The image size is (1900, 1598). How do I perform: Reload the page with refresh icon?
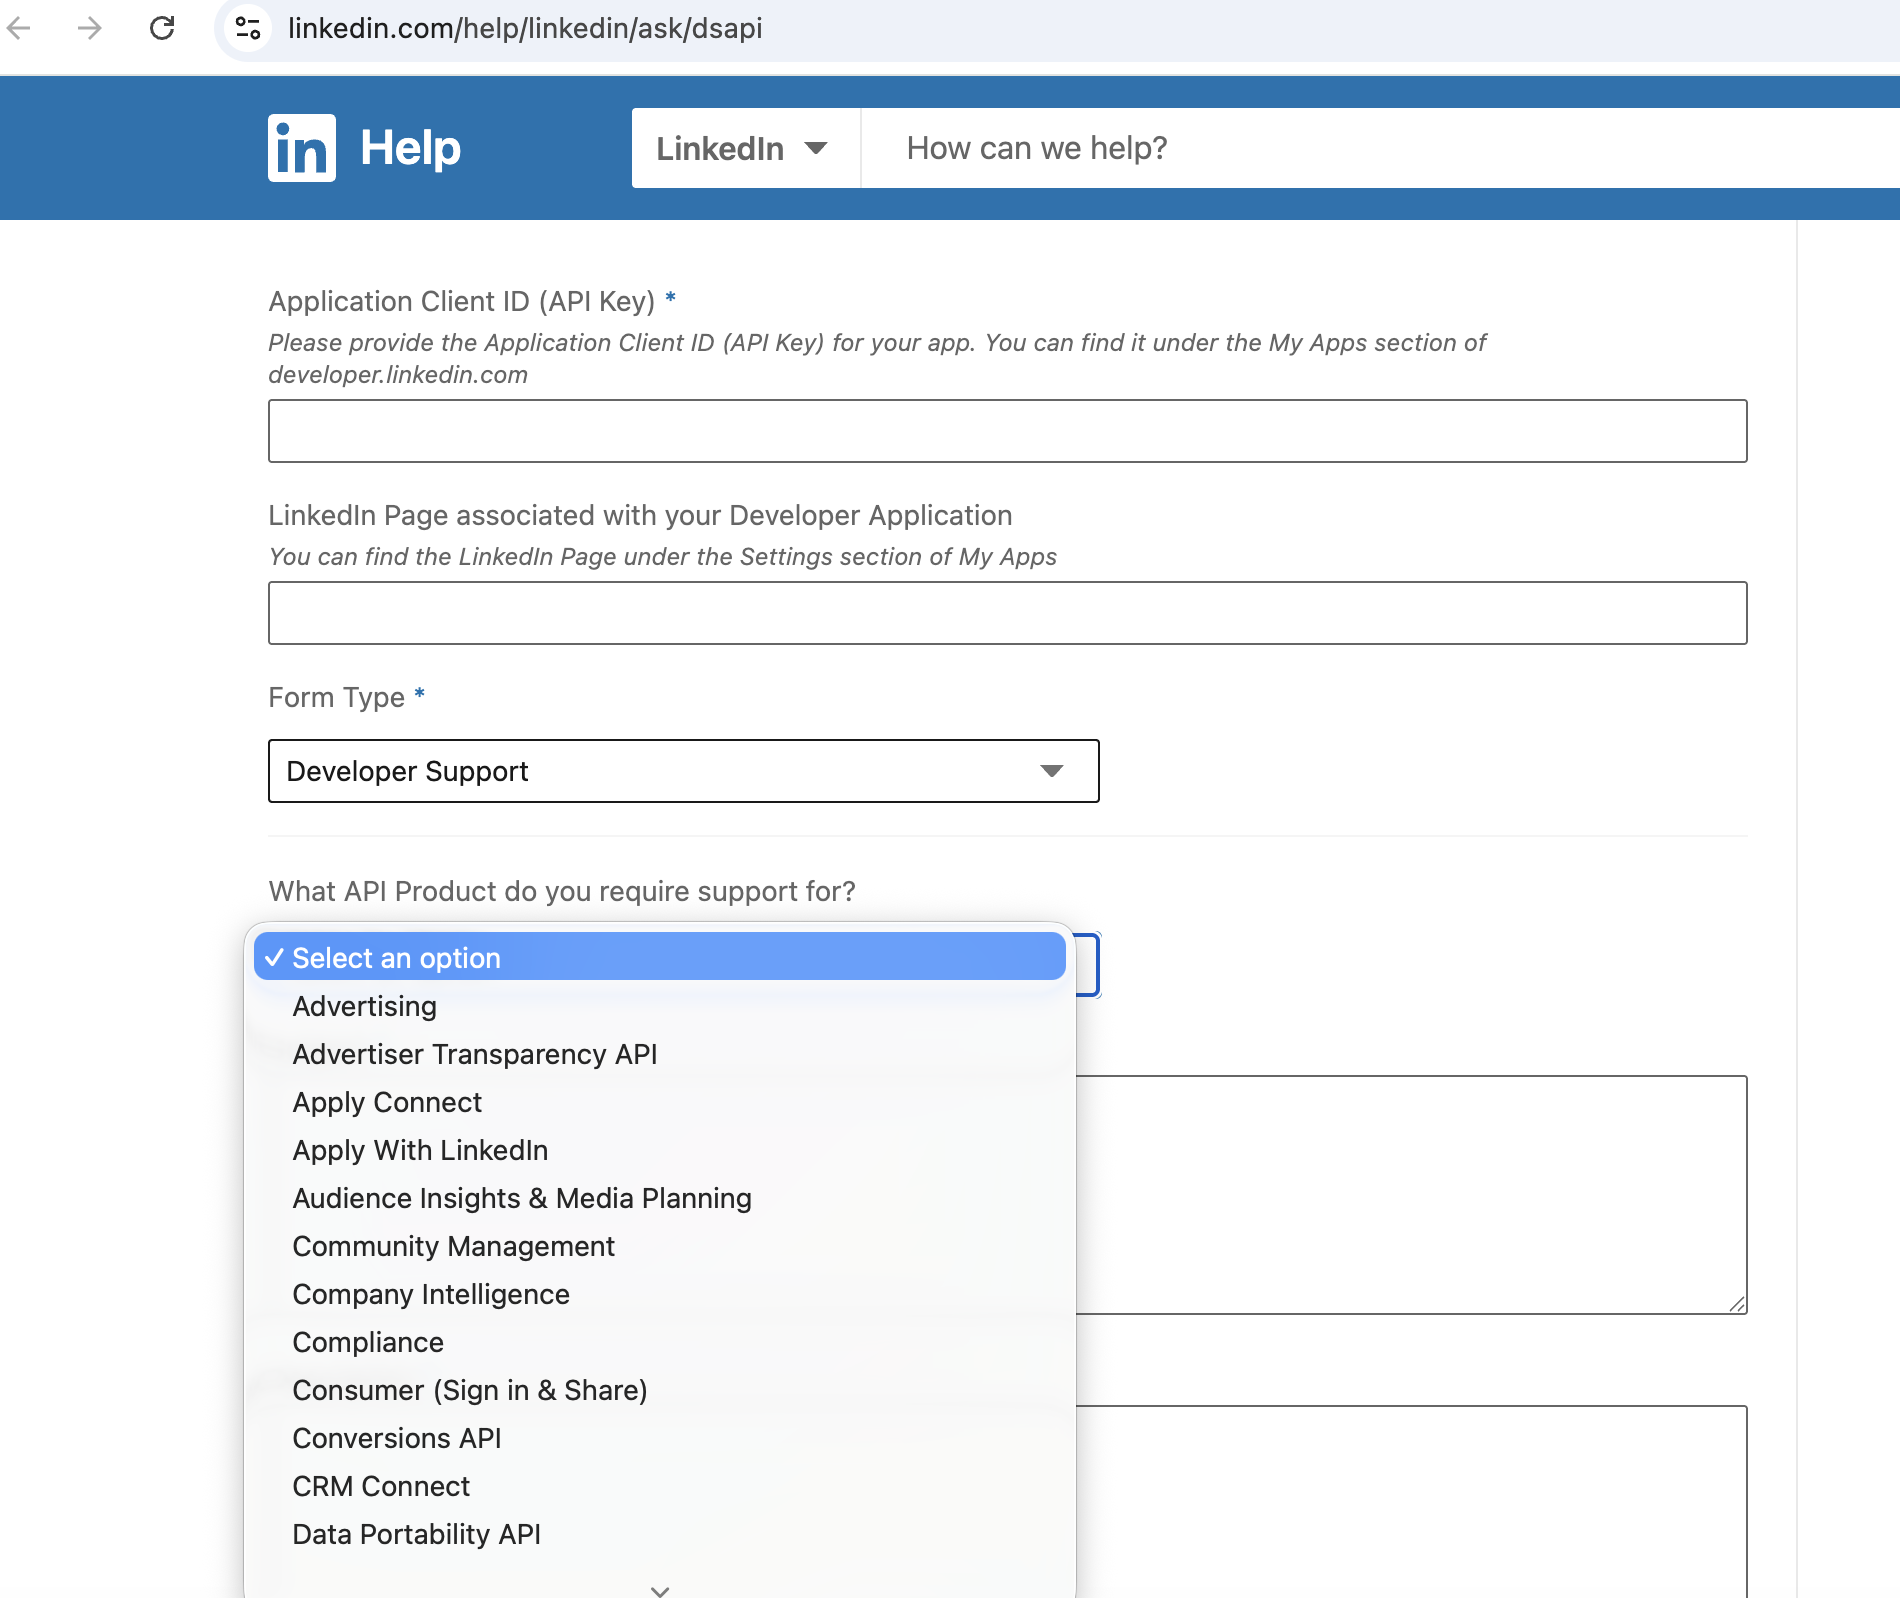(162, 28)
